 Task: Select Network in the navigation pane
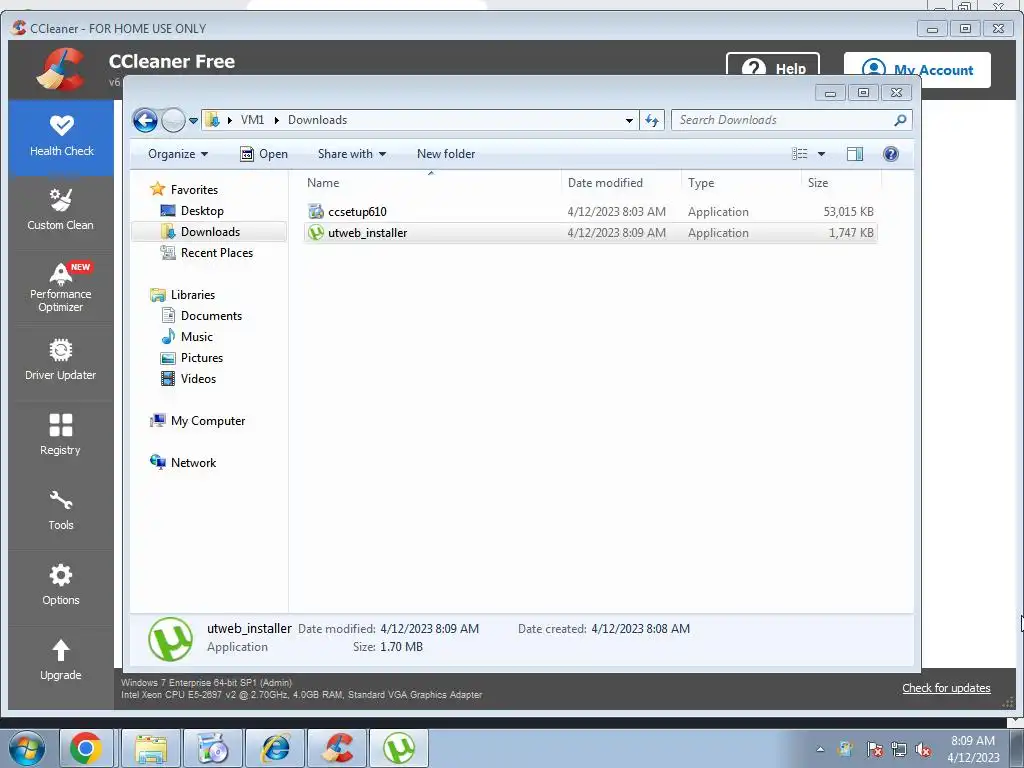point(193,462)
